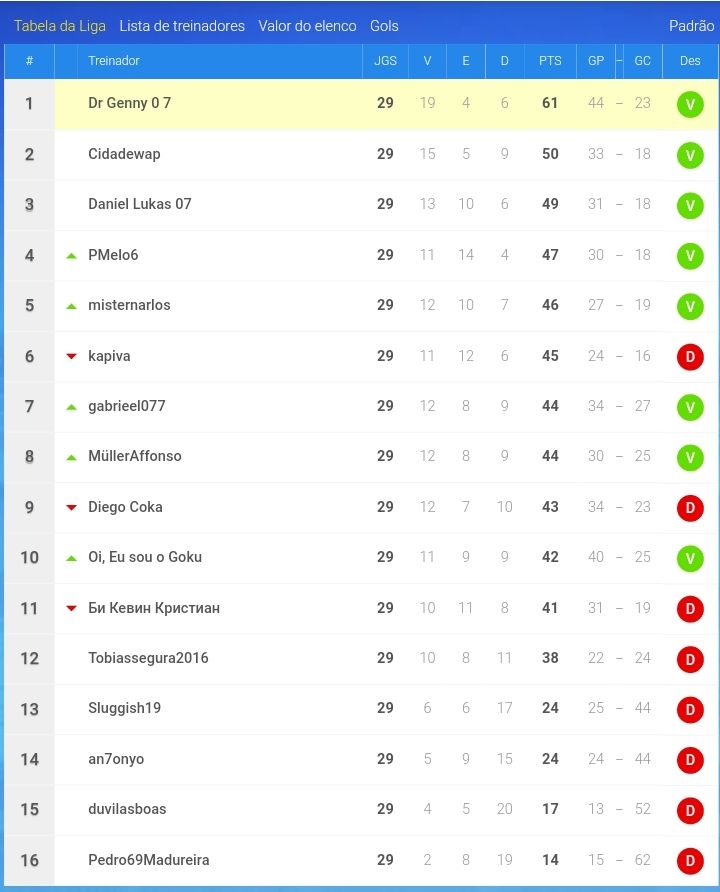Click the Des column header
Viewport: 720px width, 892px height.
pyautogui.click(x=690, y=61)
